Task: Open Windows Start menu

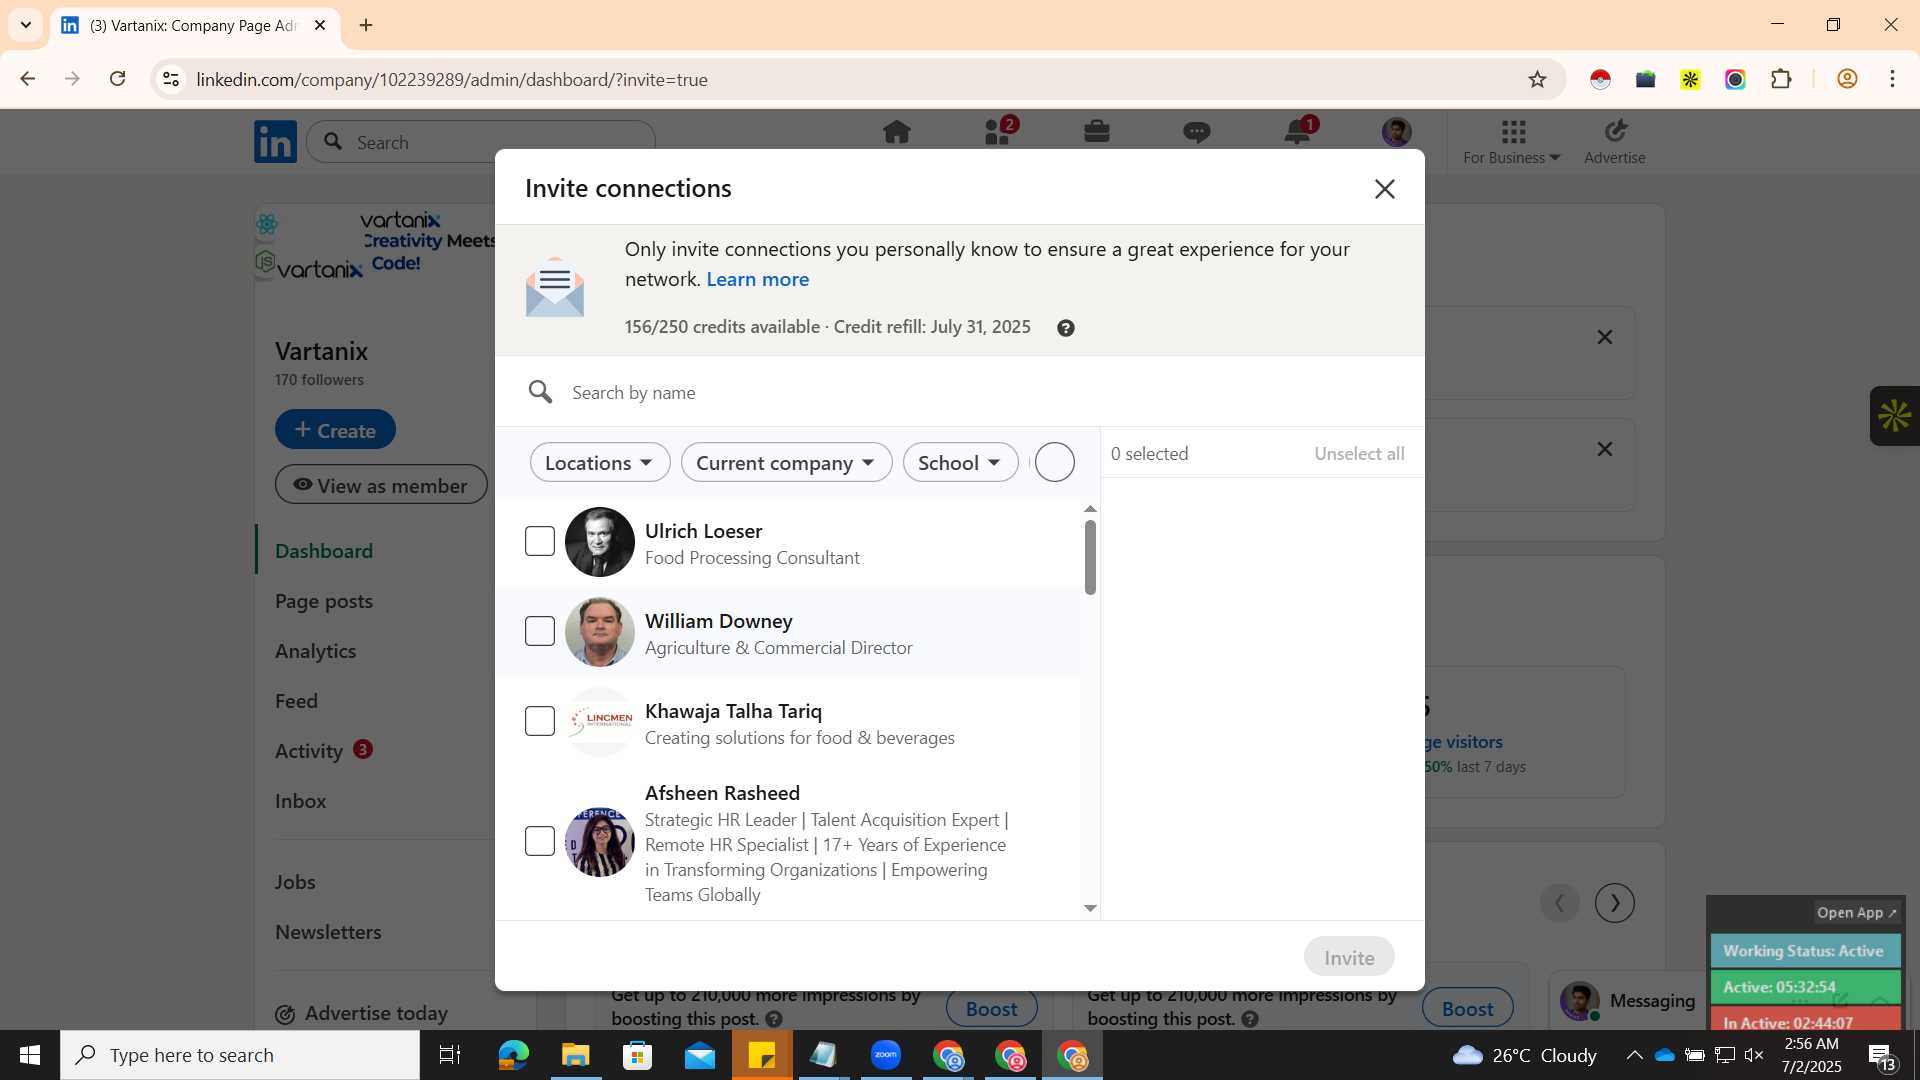Action: tap(30, 1055)
